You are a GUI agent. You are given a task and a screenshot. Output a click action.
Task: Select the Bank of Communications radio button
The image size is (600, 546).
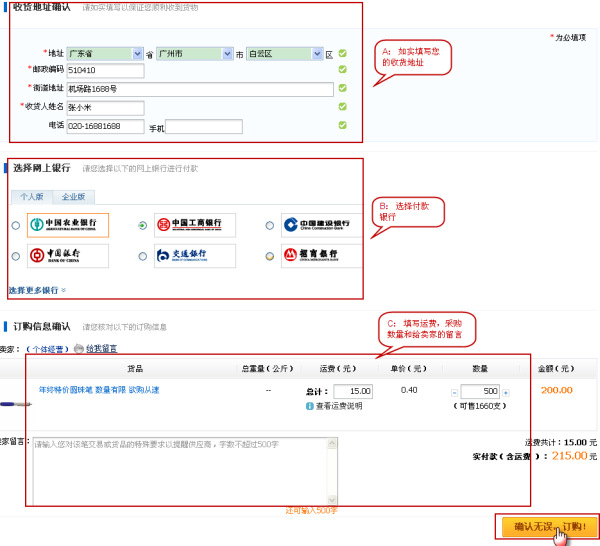pos(143,257)
